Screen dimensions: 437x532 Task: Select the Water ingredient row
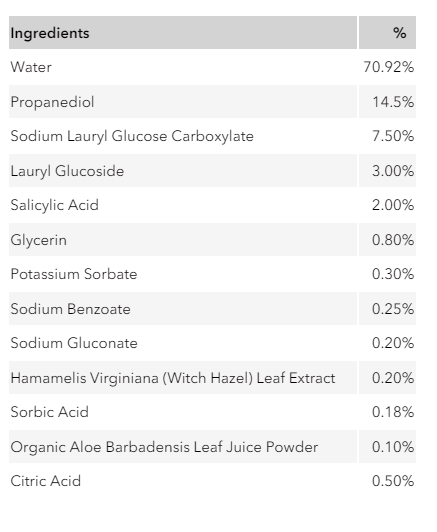pyautogui.click(x=212, y=67)
